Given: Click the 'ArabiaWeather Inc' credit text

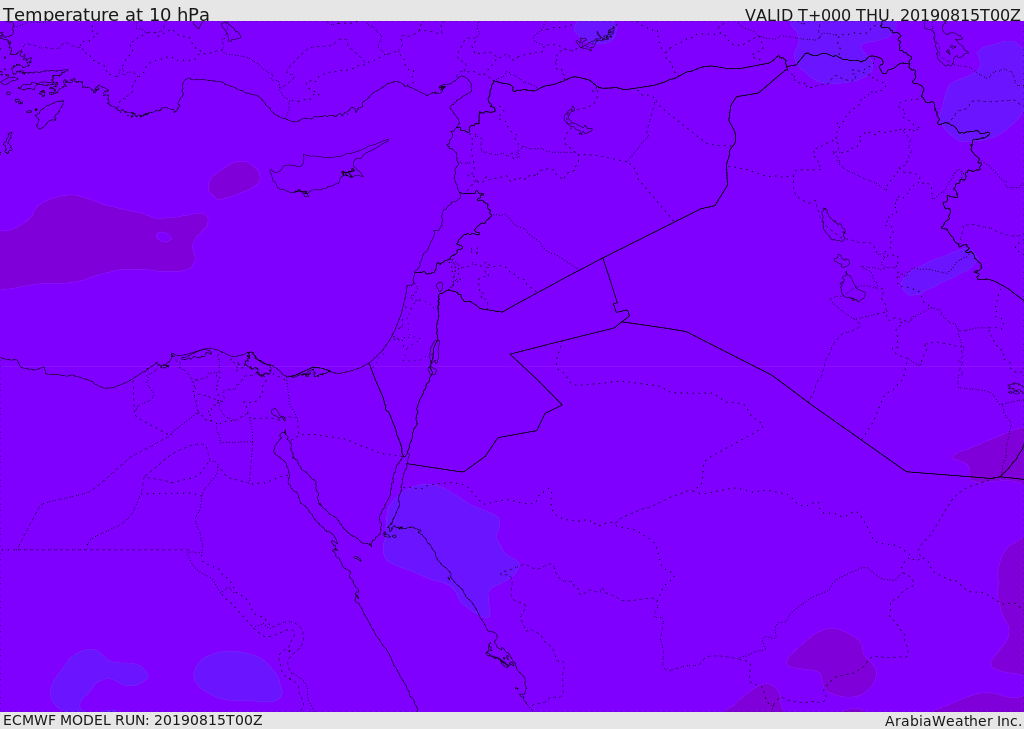Looking at the screenshot, I should (x=952, y=721).
